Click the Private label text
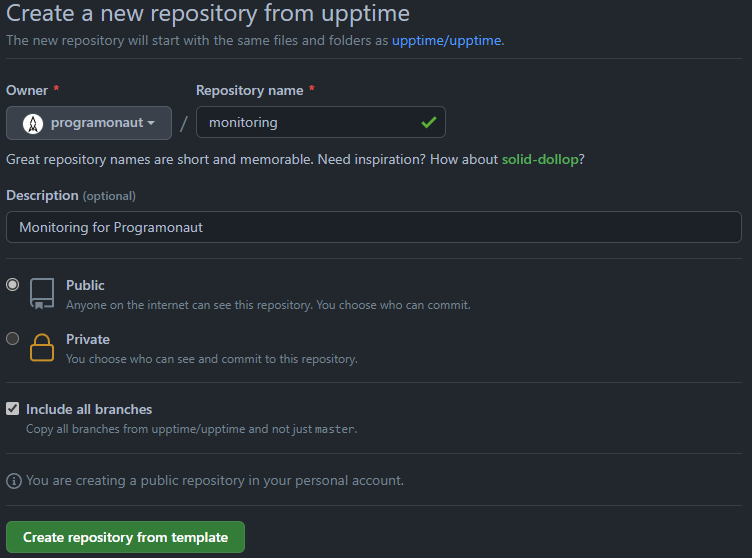Viewport: 752px width, 558px height. pyautogui.click(x=88, y=339)
